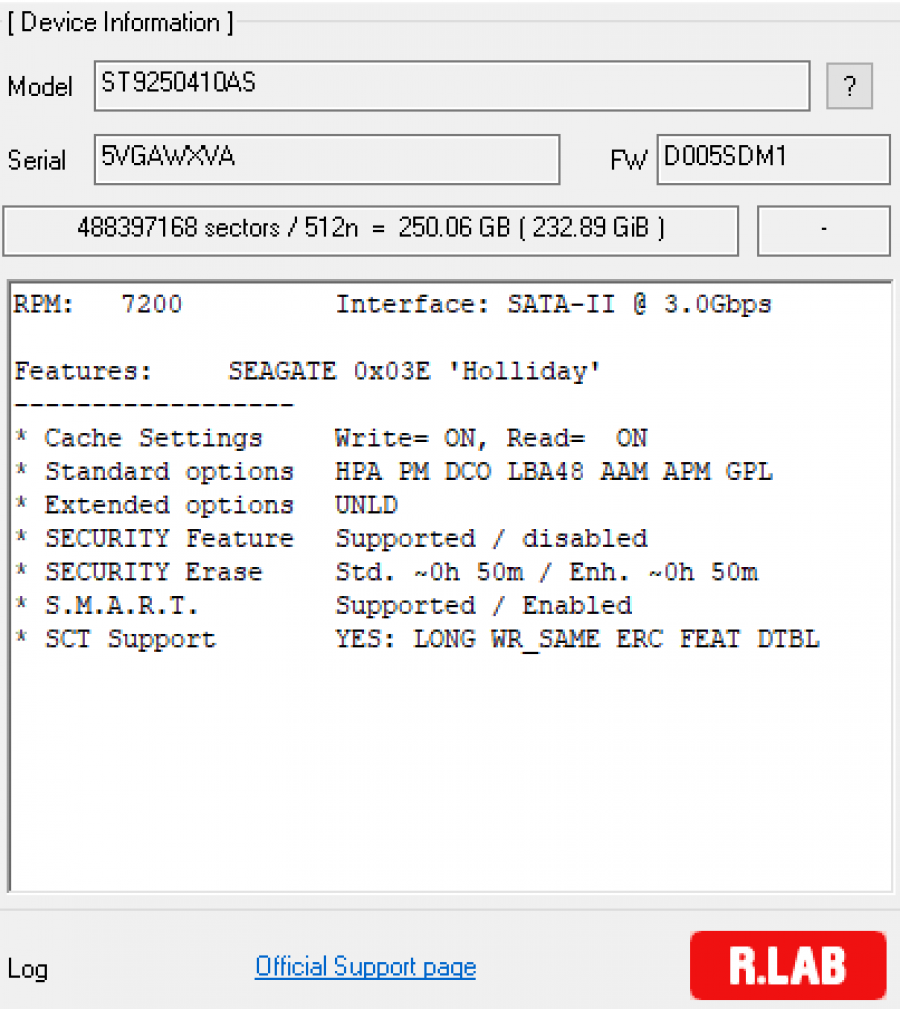The height and width of the screenshot is (1009, 900).
Task: Click the SECURITY Feature row
Action: pyautogui.click(x=331, y=539)
